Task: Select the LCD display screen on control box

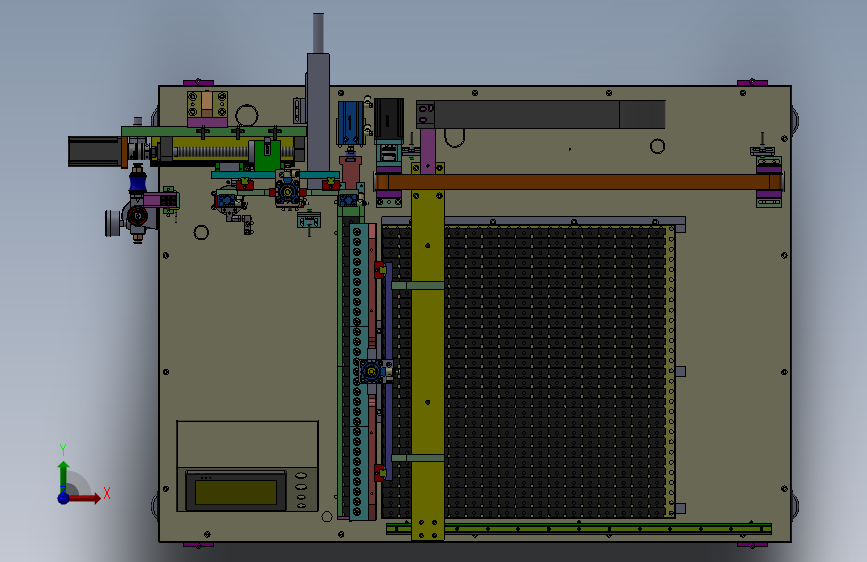Action: point(236,492)
